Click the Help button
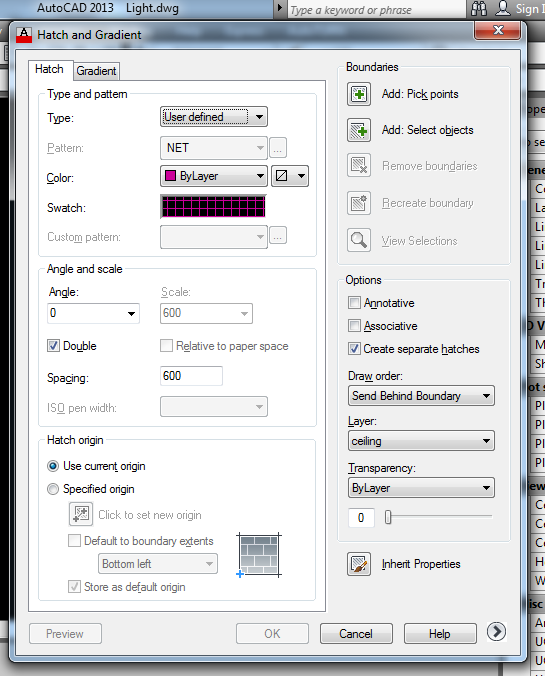The image size is (545, 676). click(x=440, y=634)
